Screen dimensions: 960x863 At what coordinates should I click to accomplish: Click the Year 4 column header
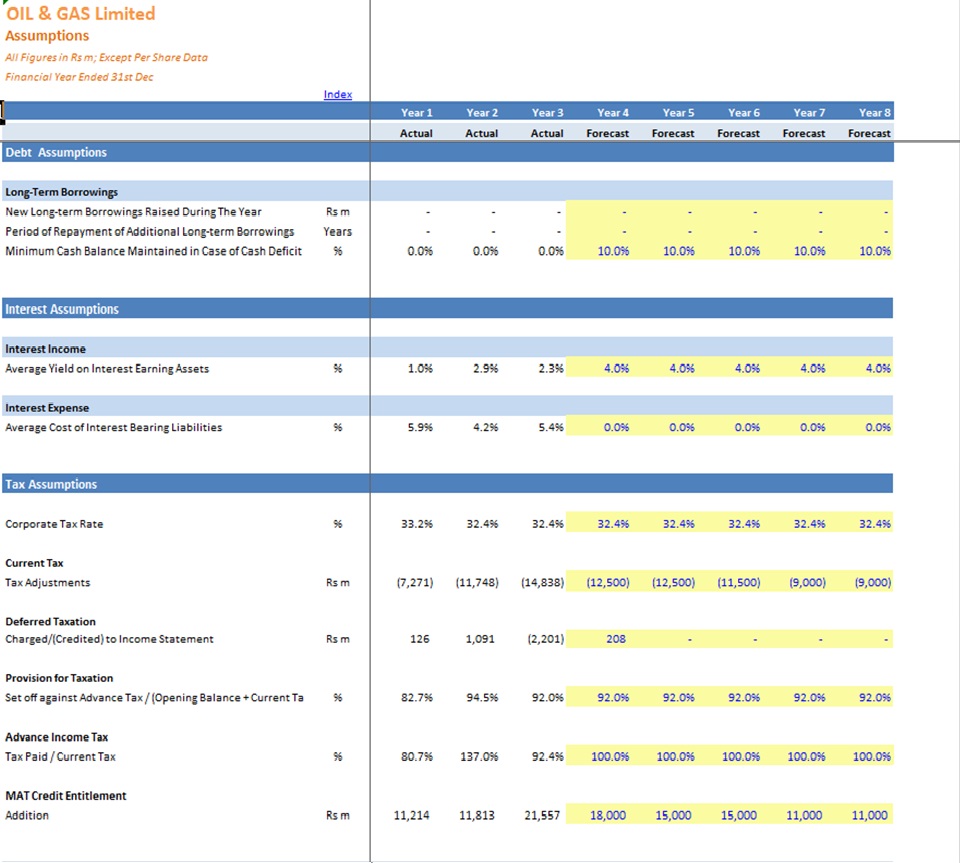(613, 113)
